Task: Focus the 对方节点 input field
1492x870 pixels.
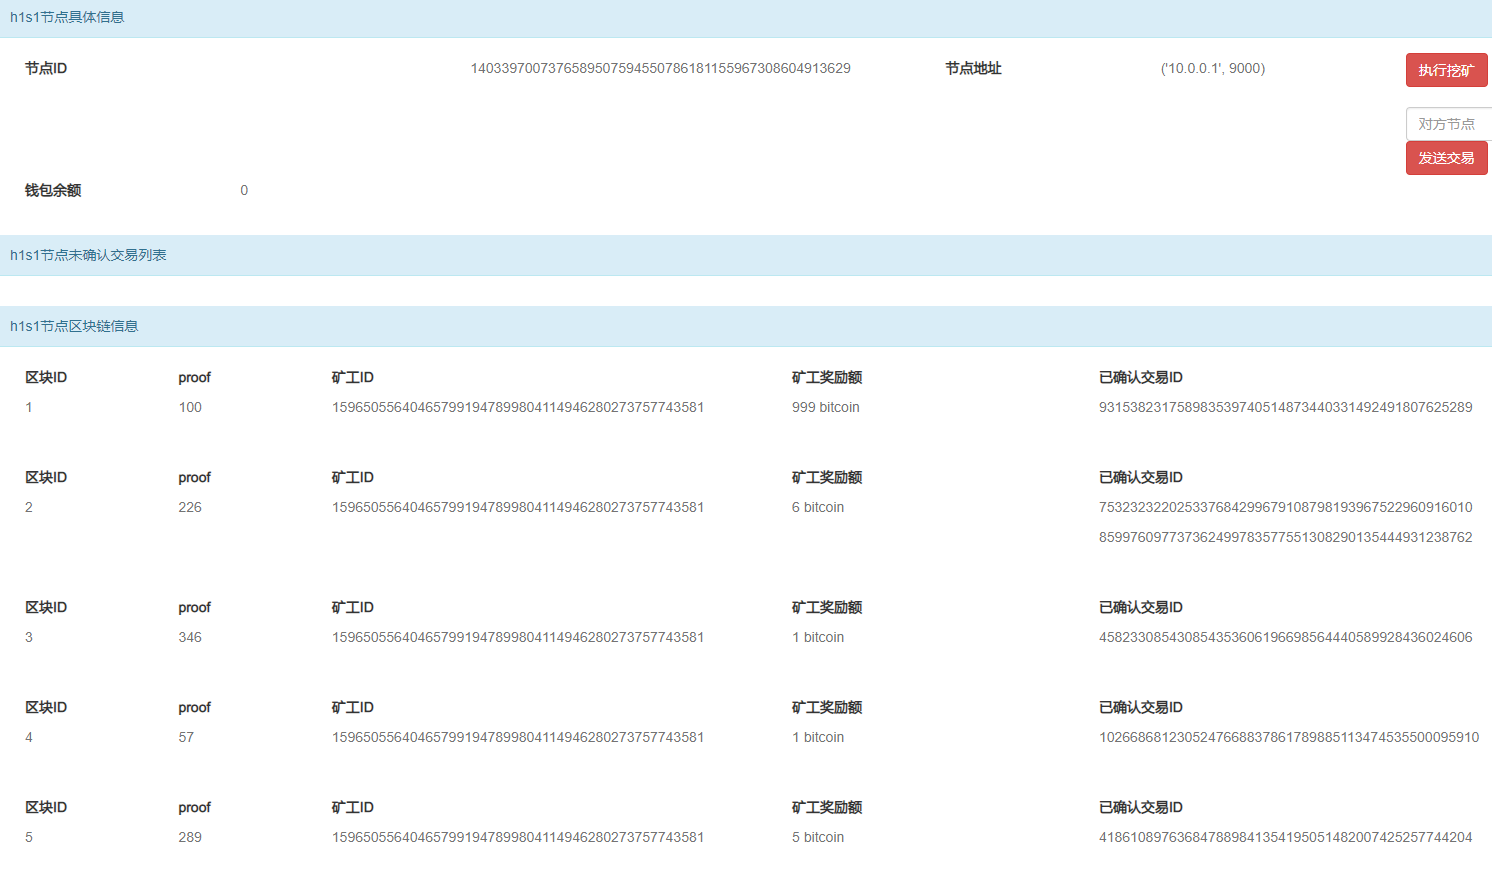Action: click(1449, 124)
